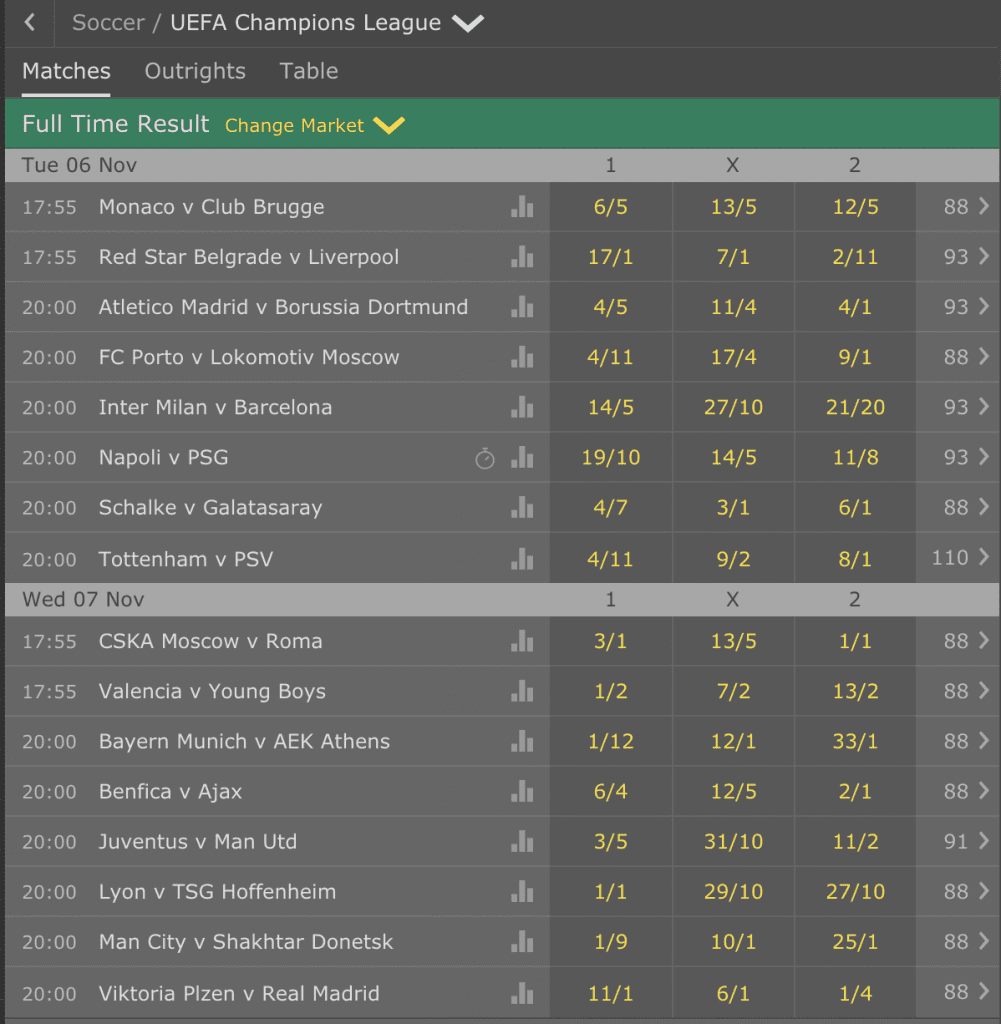The image size is (1001, 1024).
Task: Click the stopwatch icon on Napoli v PSG
Action: (x=485, y=458)
